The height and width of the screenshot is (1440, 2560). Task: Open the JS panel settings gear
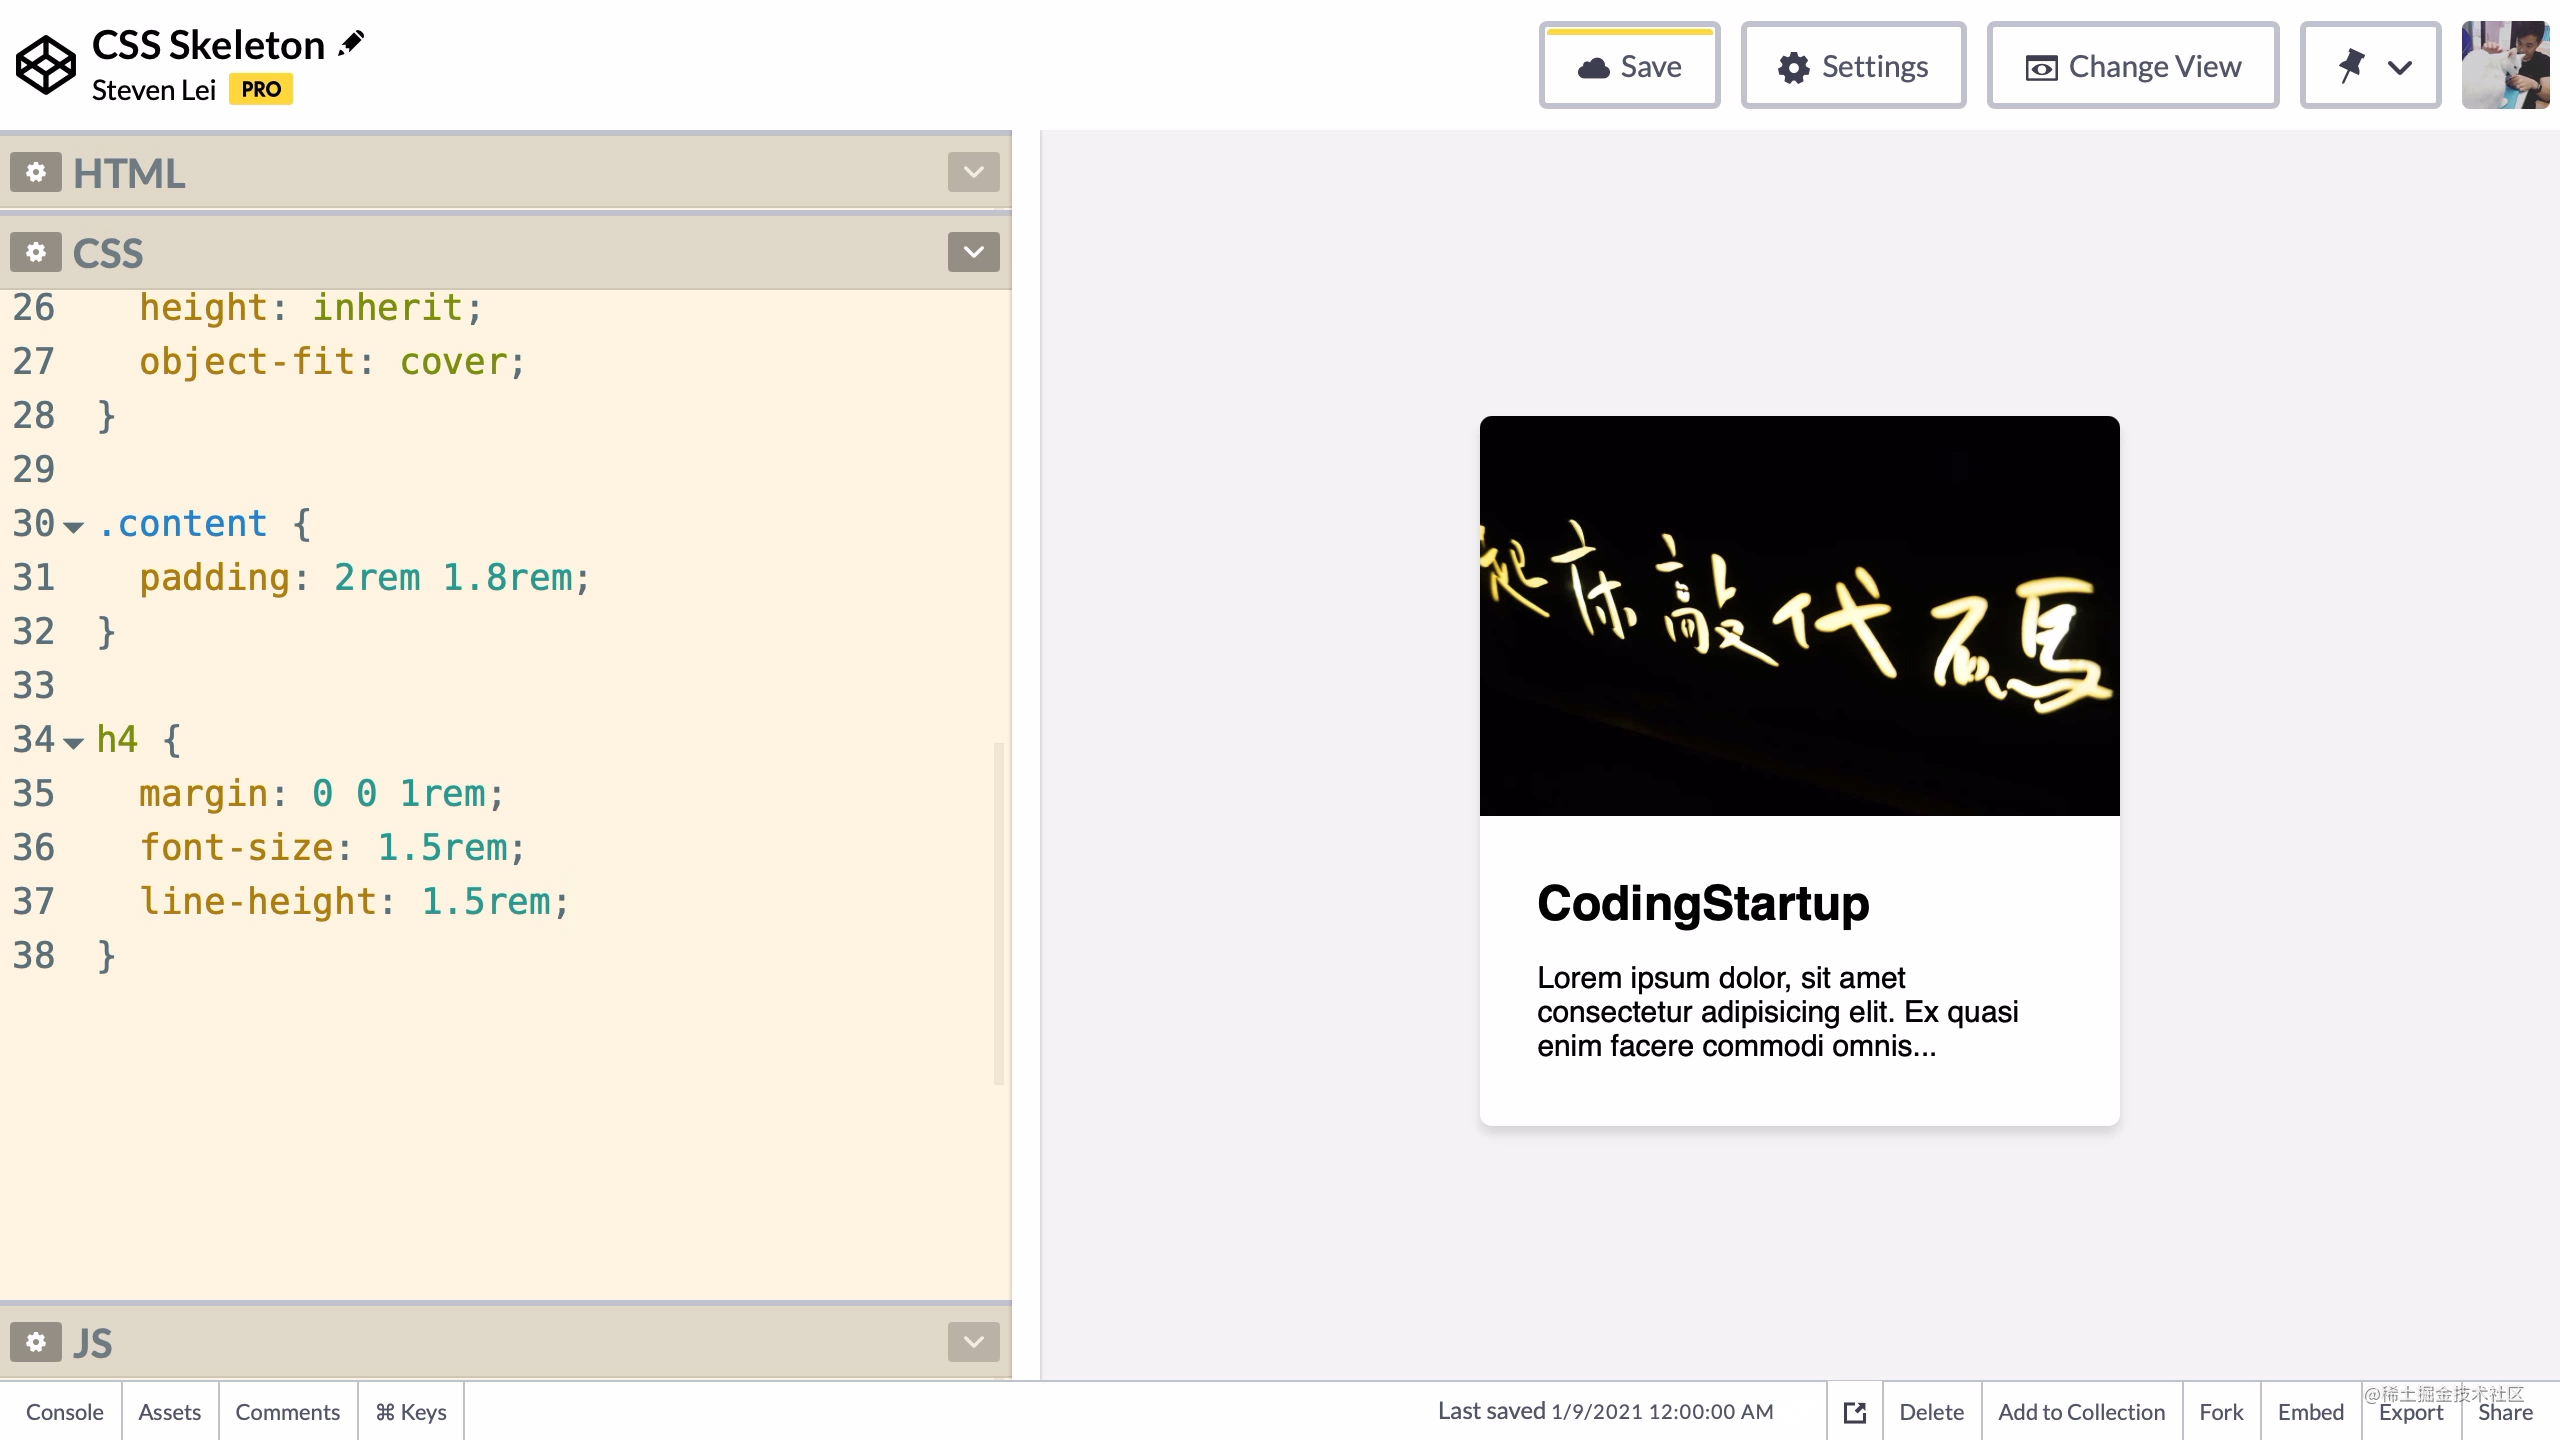point(35,1342)
